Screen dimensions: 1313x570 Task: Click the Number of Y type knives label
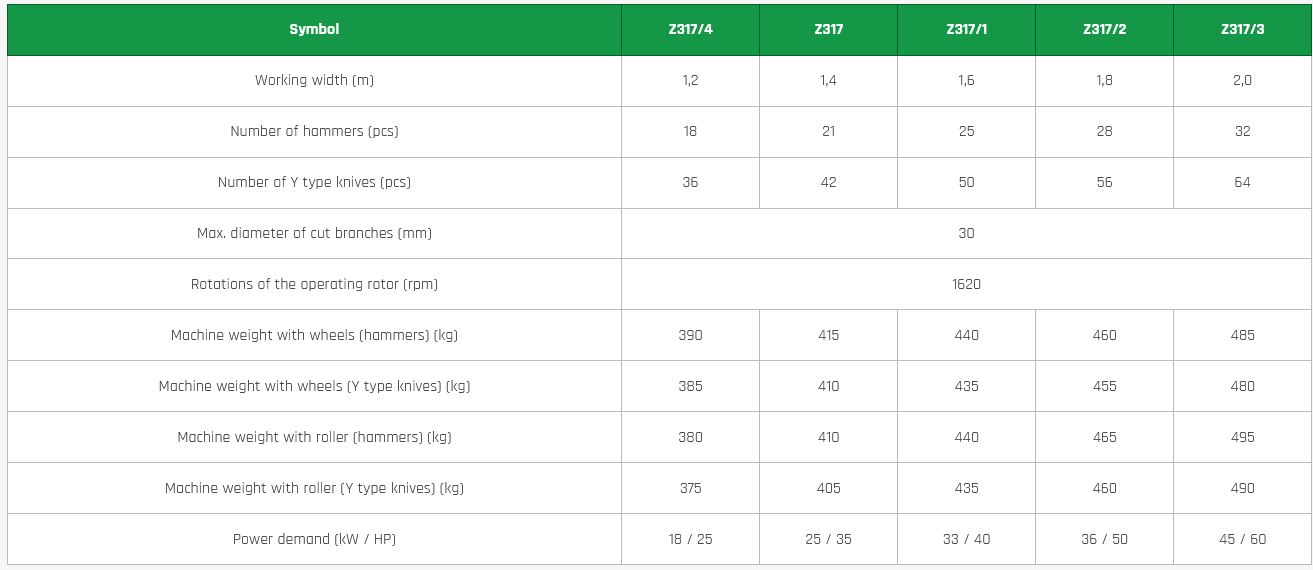(x=314, y=182)
